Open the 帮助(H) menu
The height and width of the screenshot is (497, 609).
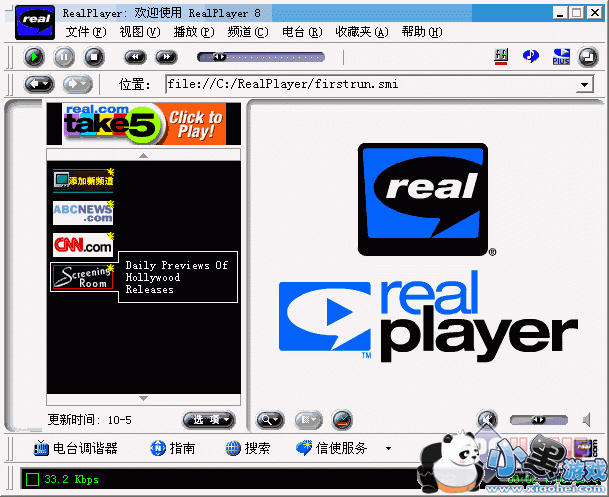[x=422, y=31]
